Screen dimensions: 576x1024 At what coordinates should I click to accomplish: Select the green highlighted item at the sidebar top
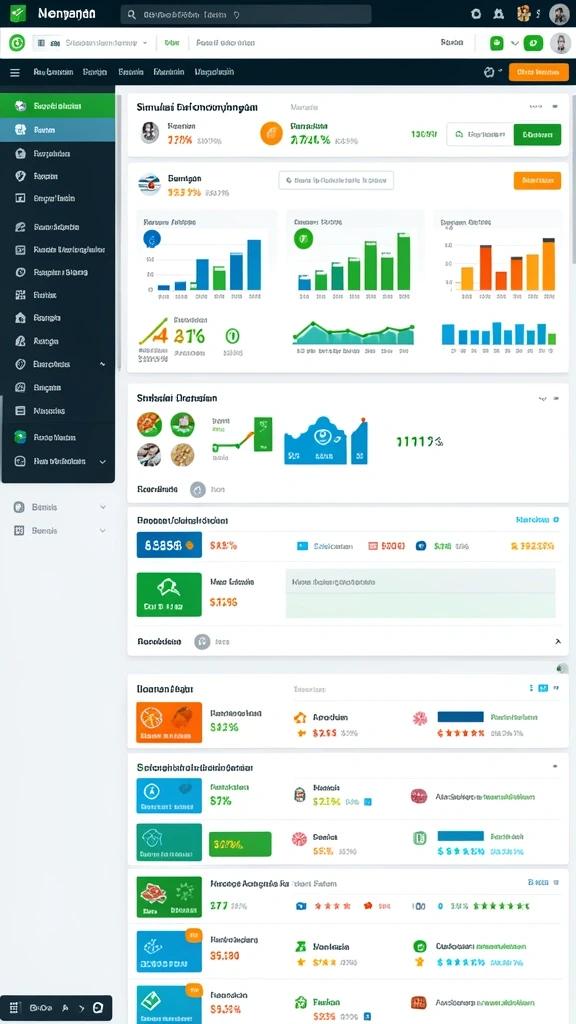point(57,106)
